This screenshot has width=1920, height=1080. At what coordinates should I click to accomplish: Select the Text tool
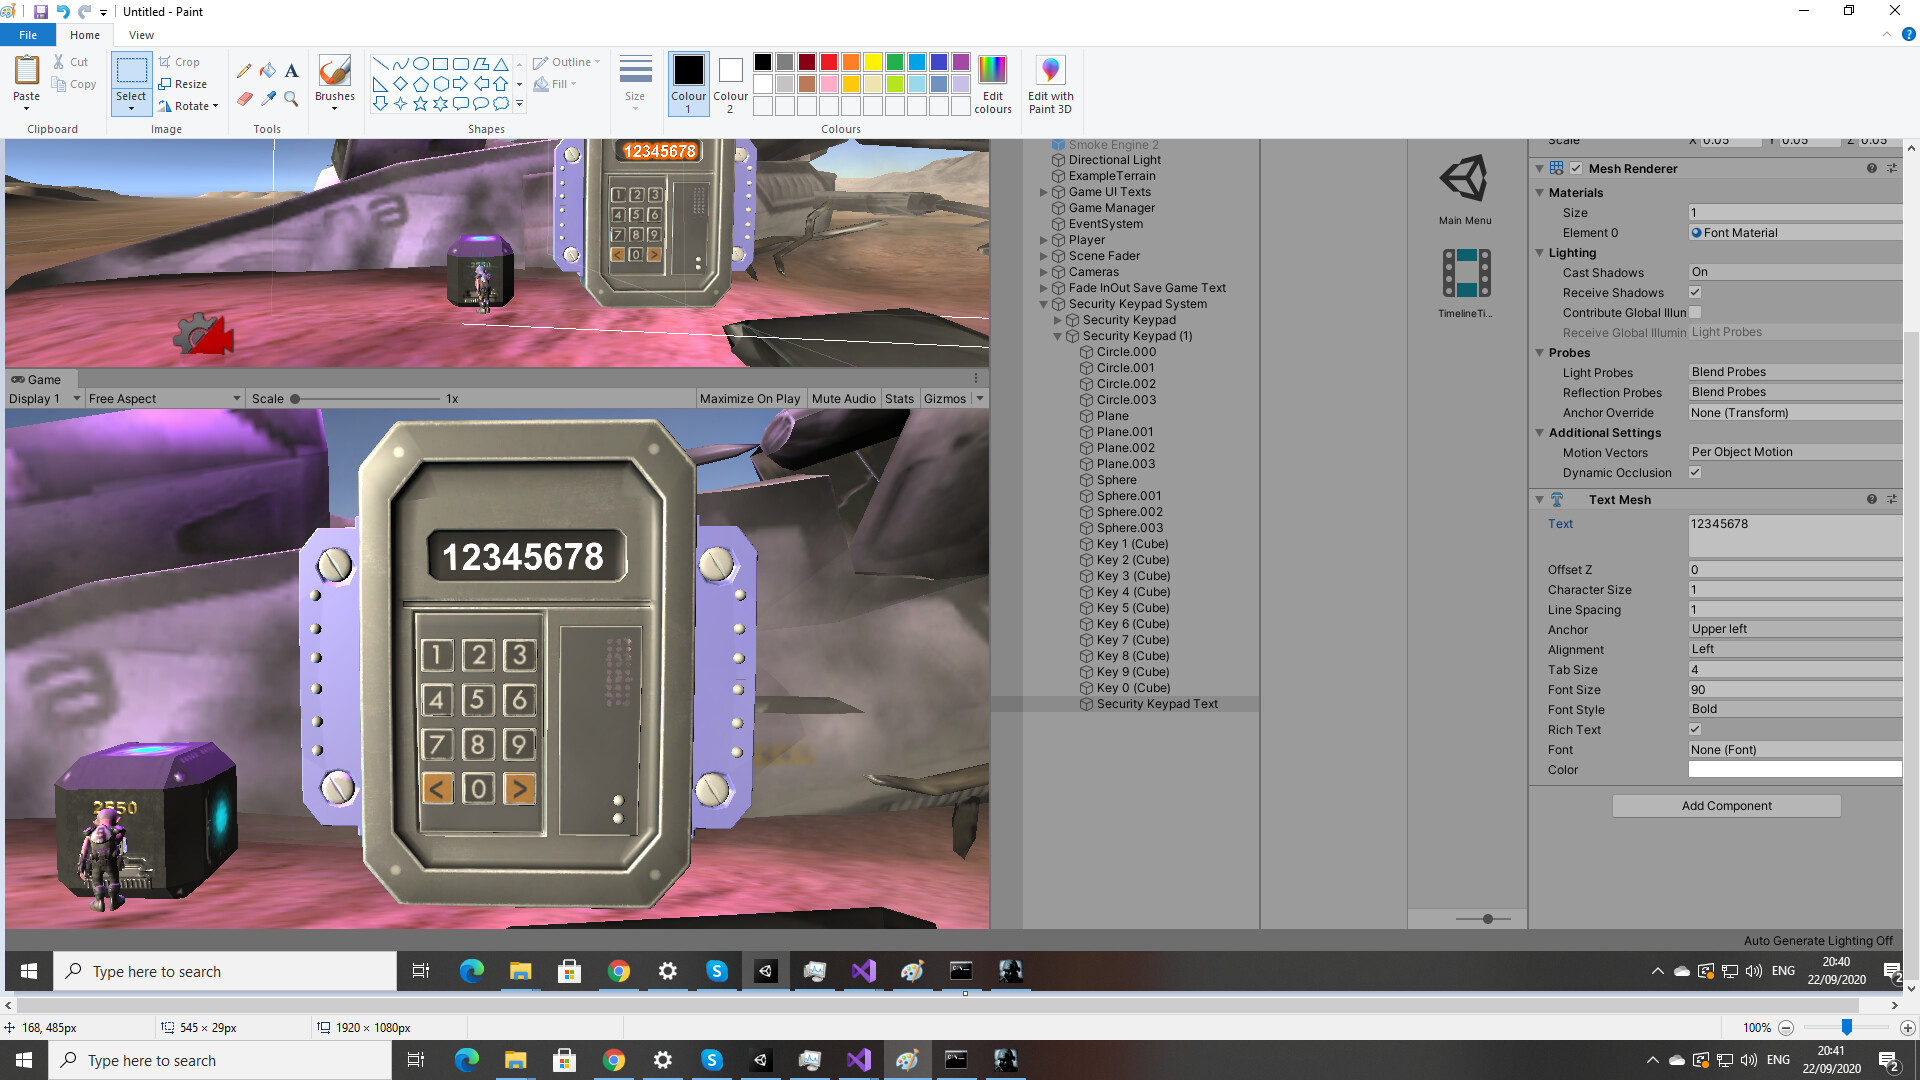[291, 71]
